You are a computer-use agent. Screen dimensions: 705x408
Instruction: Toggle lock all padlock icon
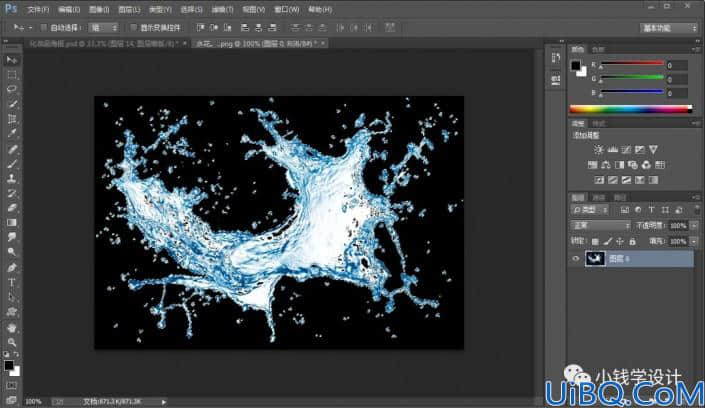[x=633, y=242]
